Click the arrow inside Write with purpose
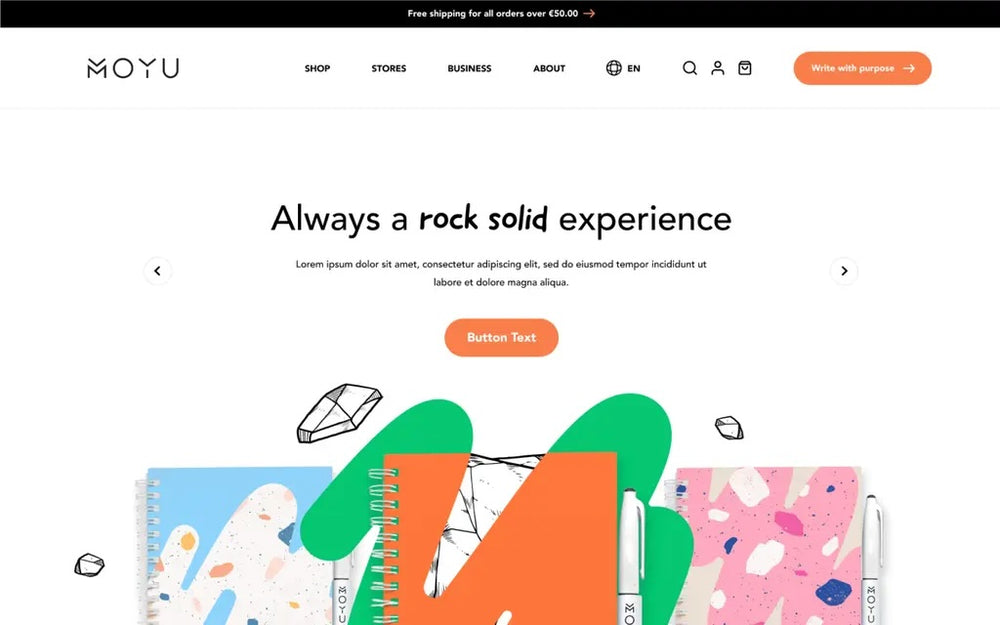1000x625 pixels. [x=909, y=68]
